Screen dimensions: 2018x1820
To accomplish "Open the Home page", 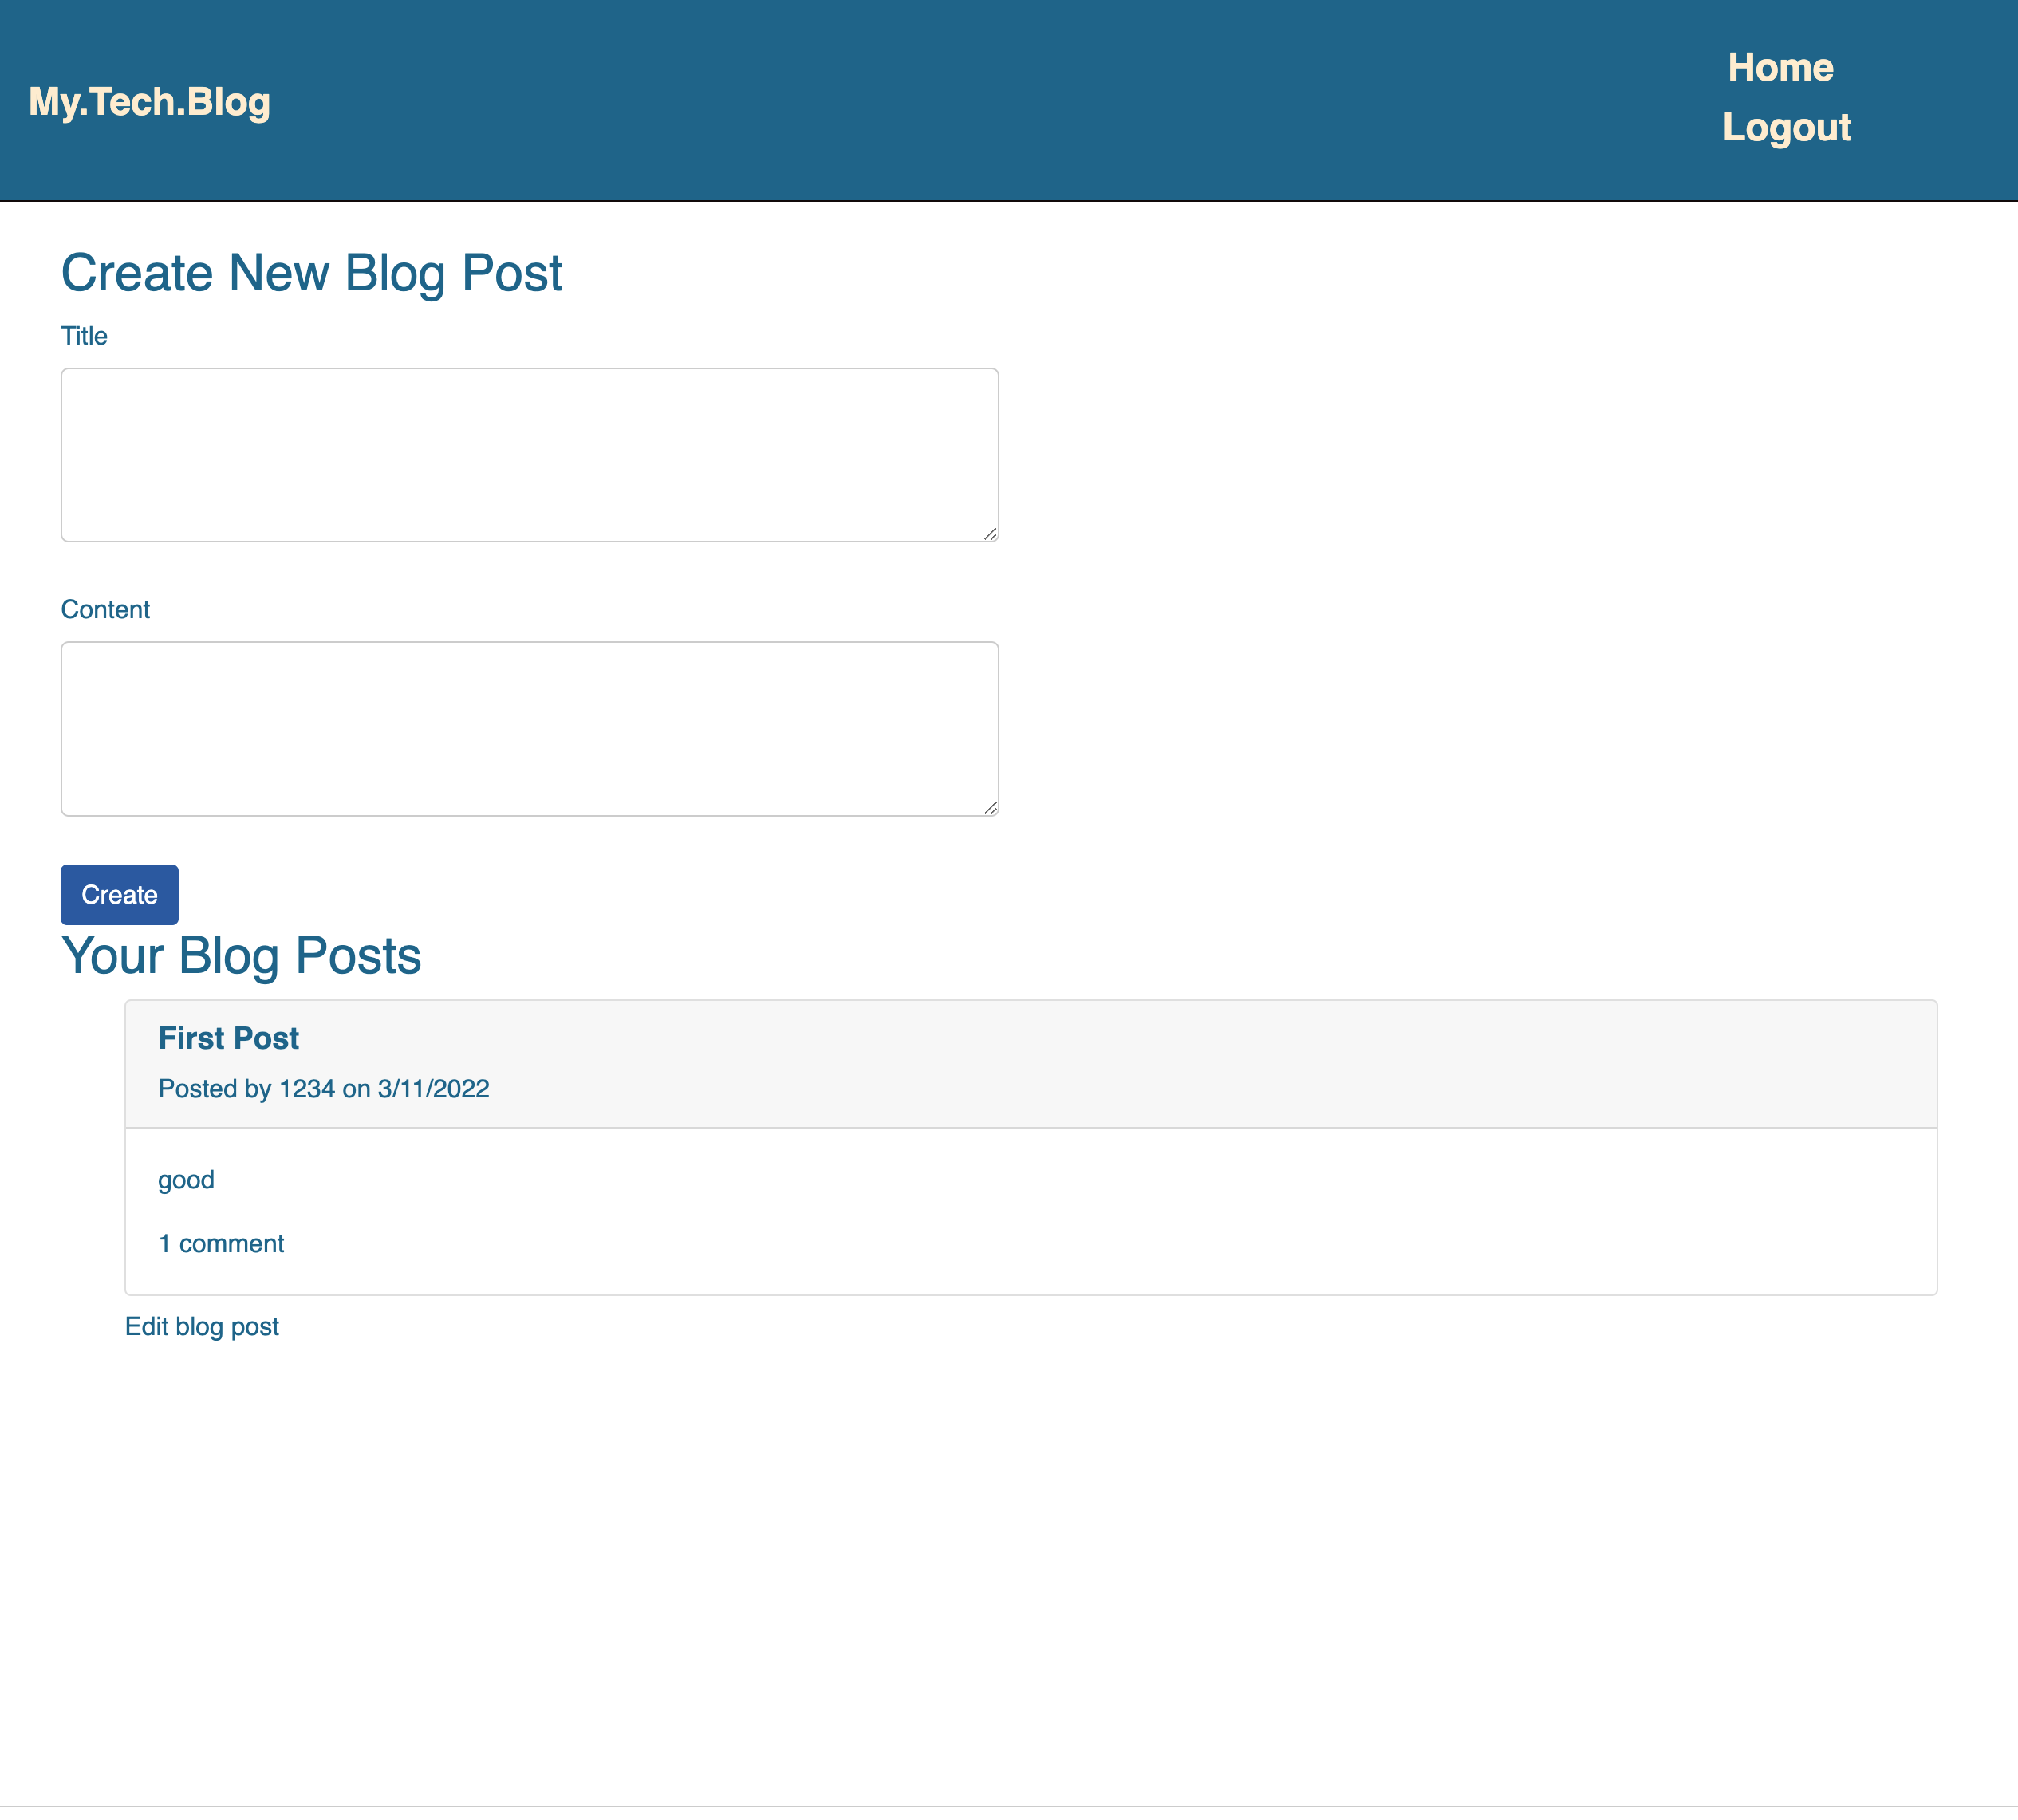I will (1781, 67).
